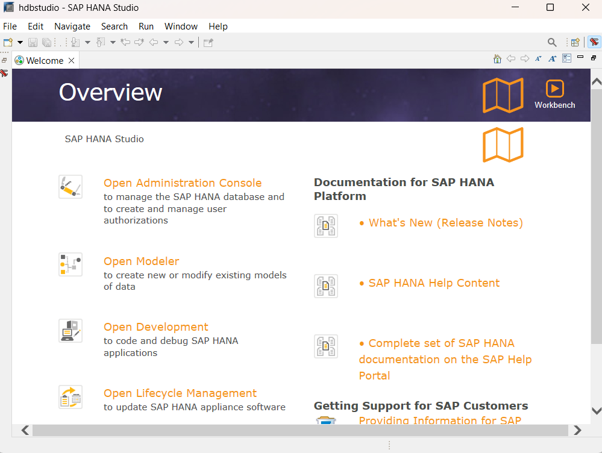
Task: Open the Search menu
Action: click(114, 26)
